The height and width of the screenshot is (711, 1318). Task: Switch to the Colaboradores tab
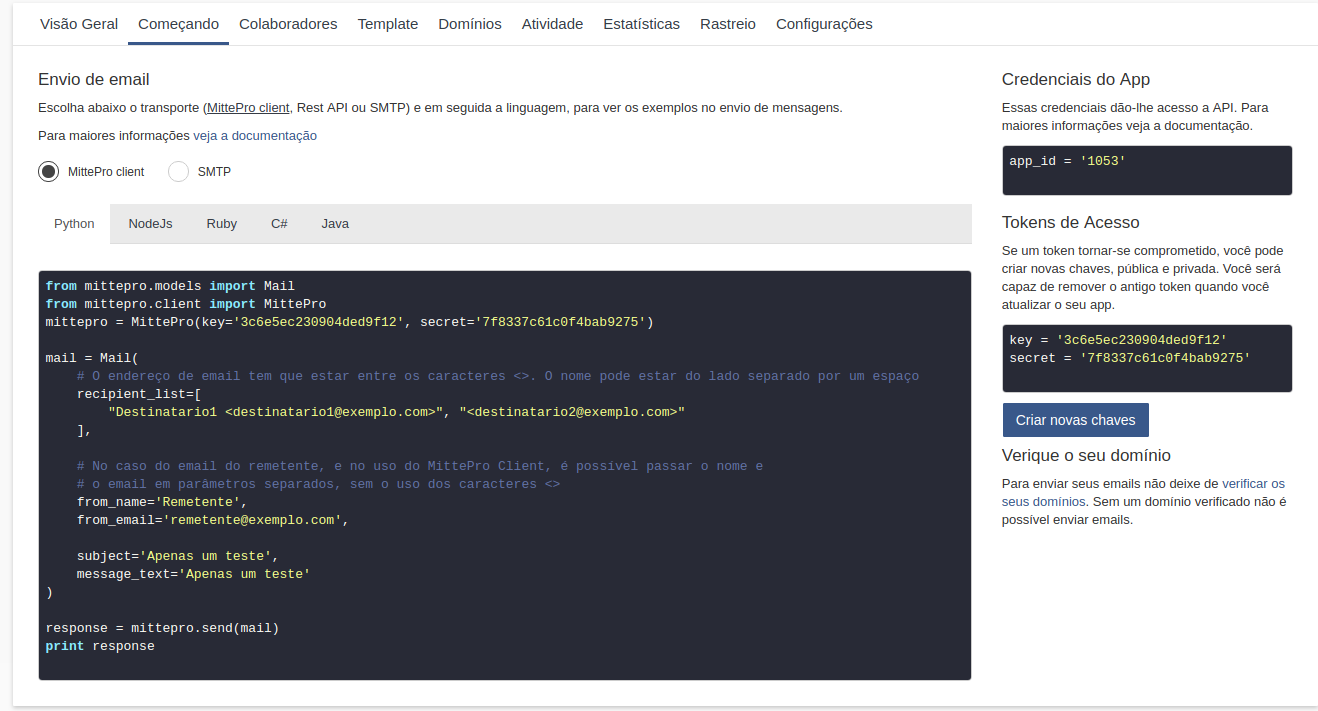[x=288, y=24]
